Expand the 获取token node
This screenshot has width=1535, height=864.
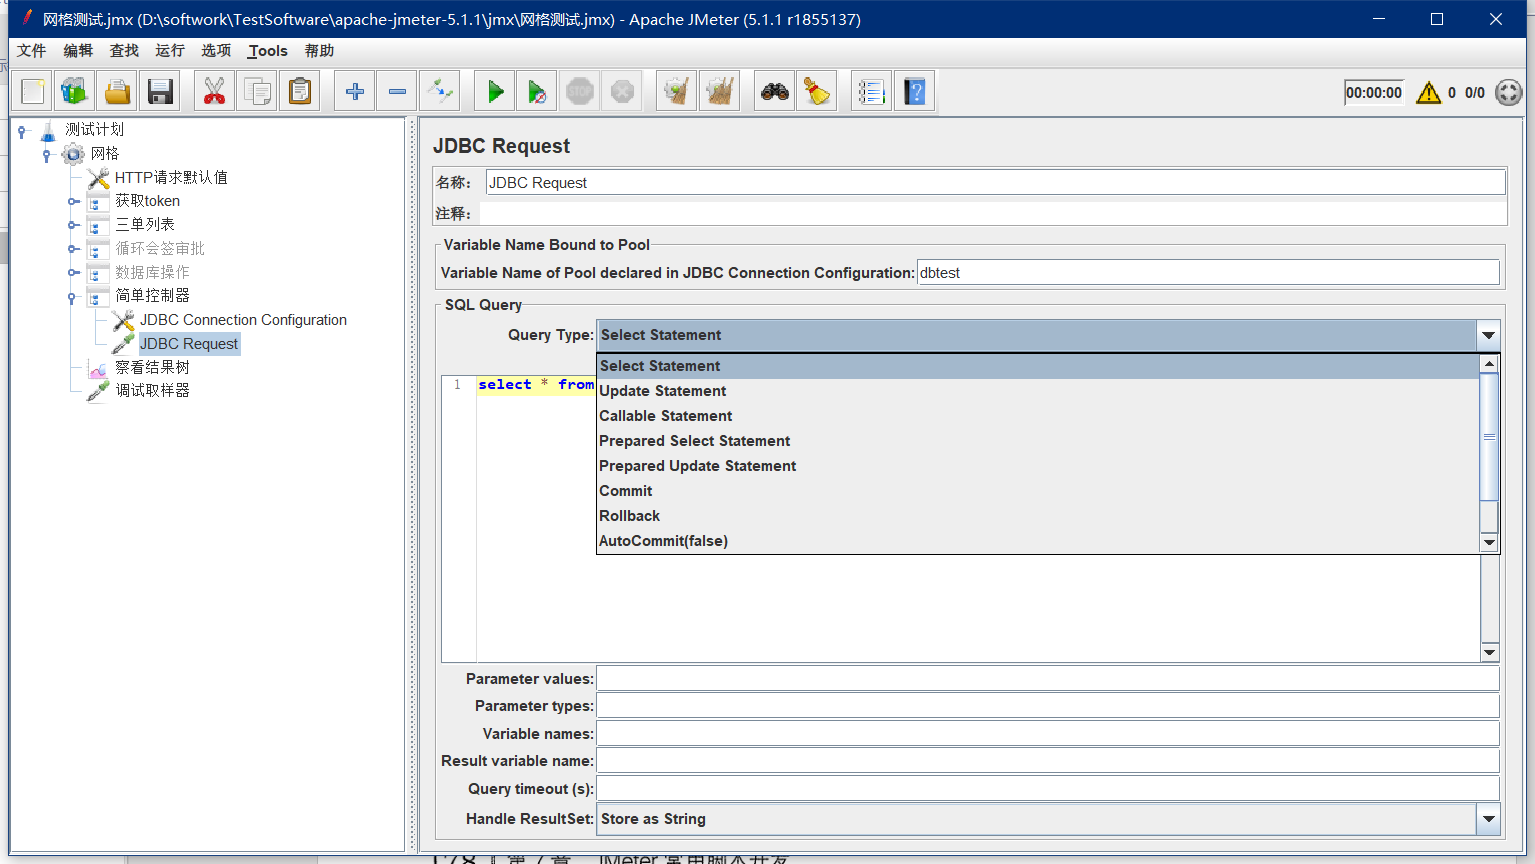point(73,201)
